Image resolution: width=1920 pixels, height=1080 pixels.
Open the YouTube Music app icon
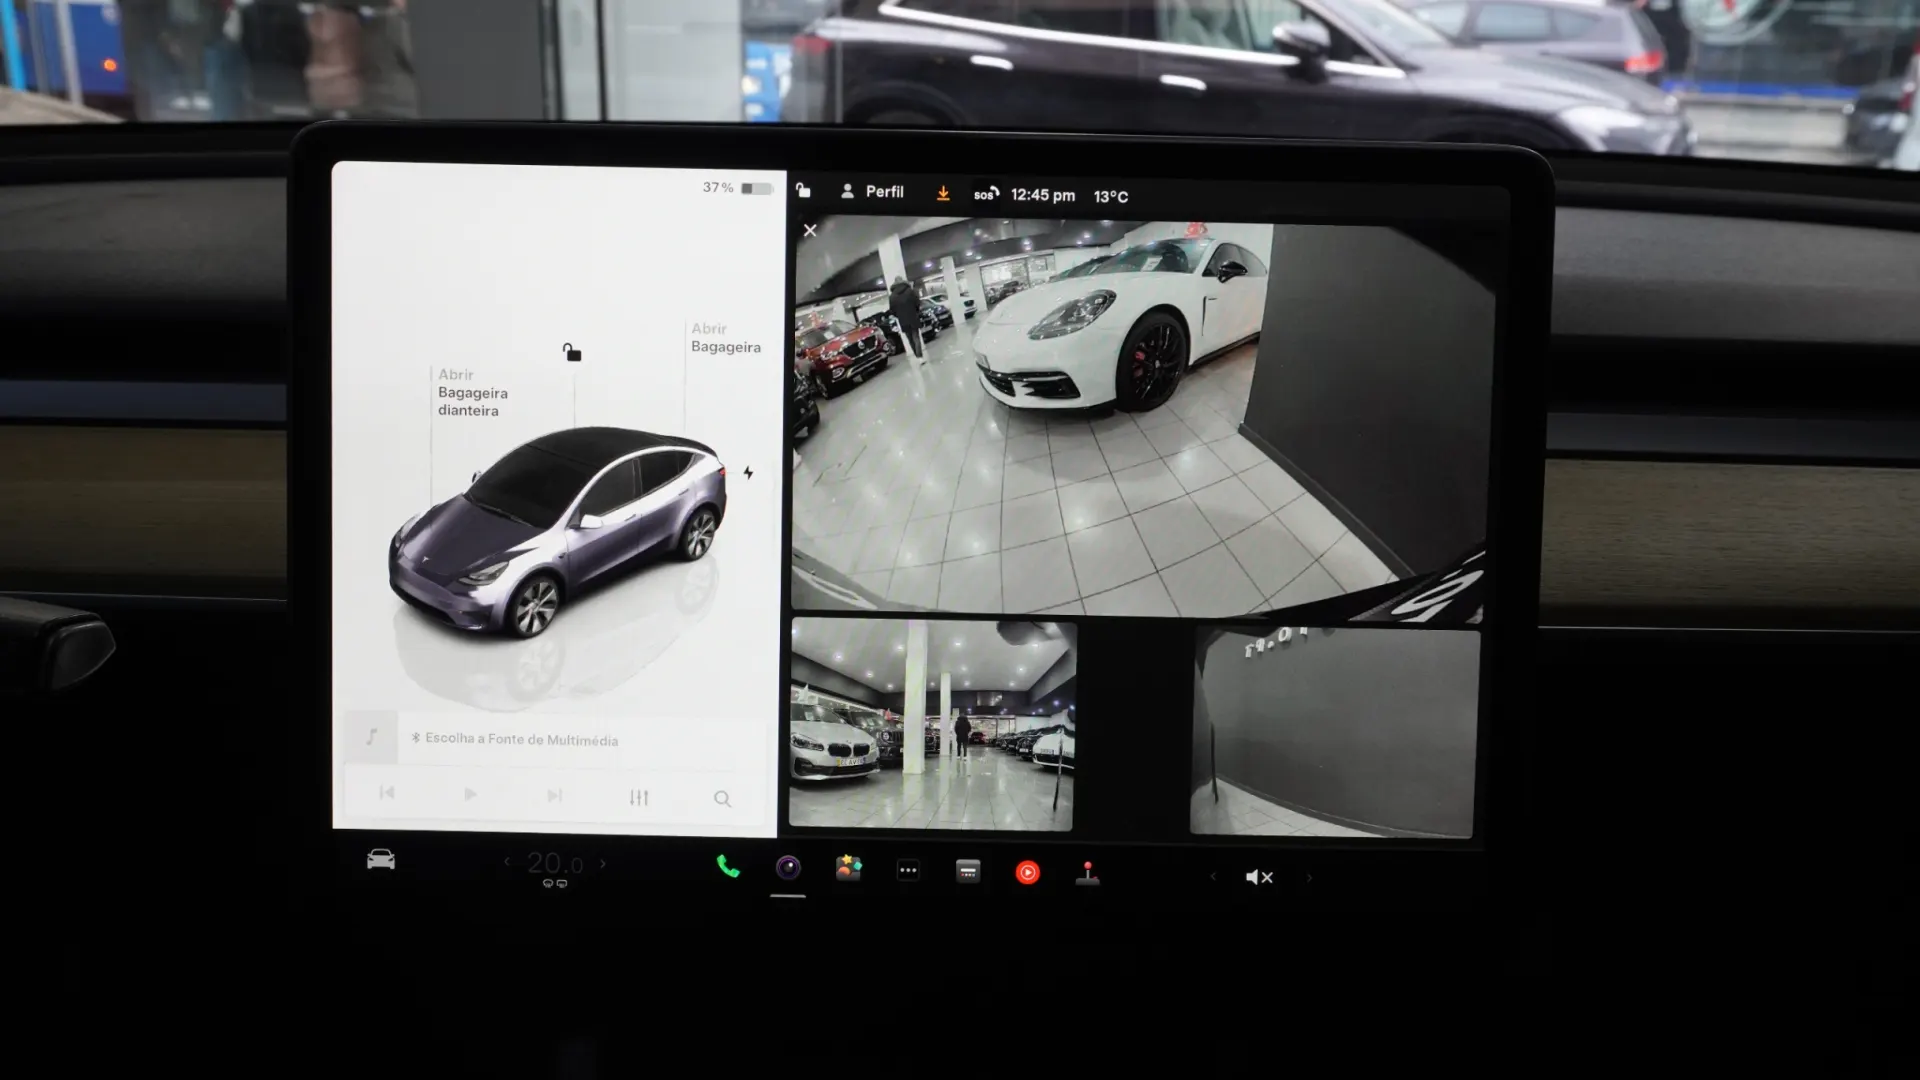coord(1028,872)
